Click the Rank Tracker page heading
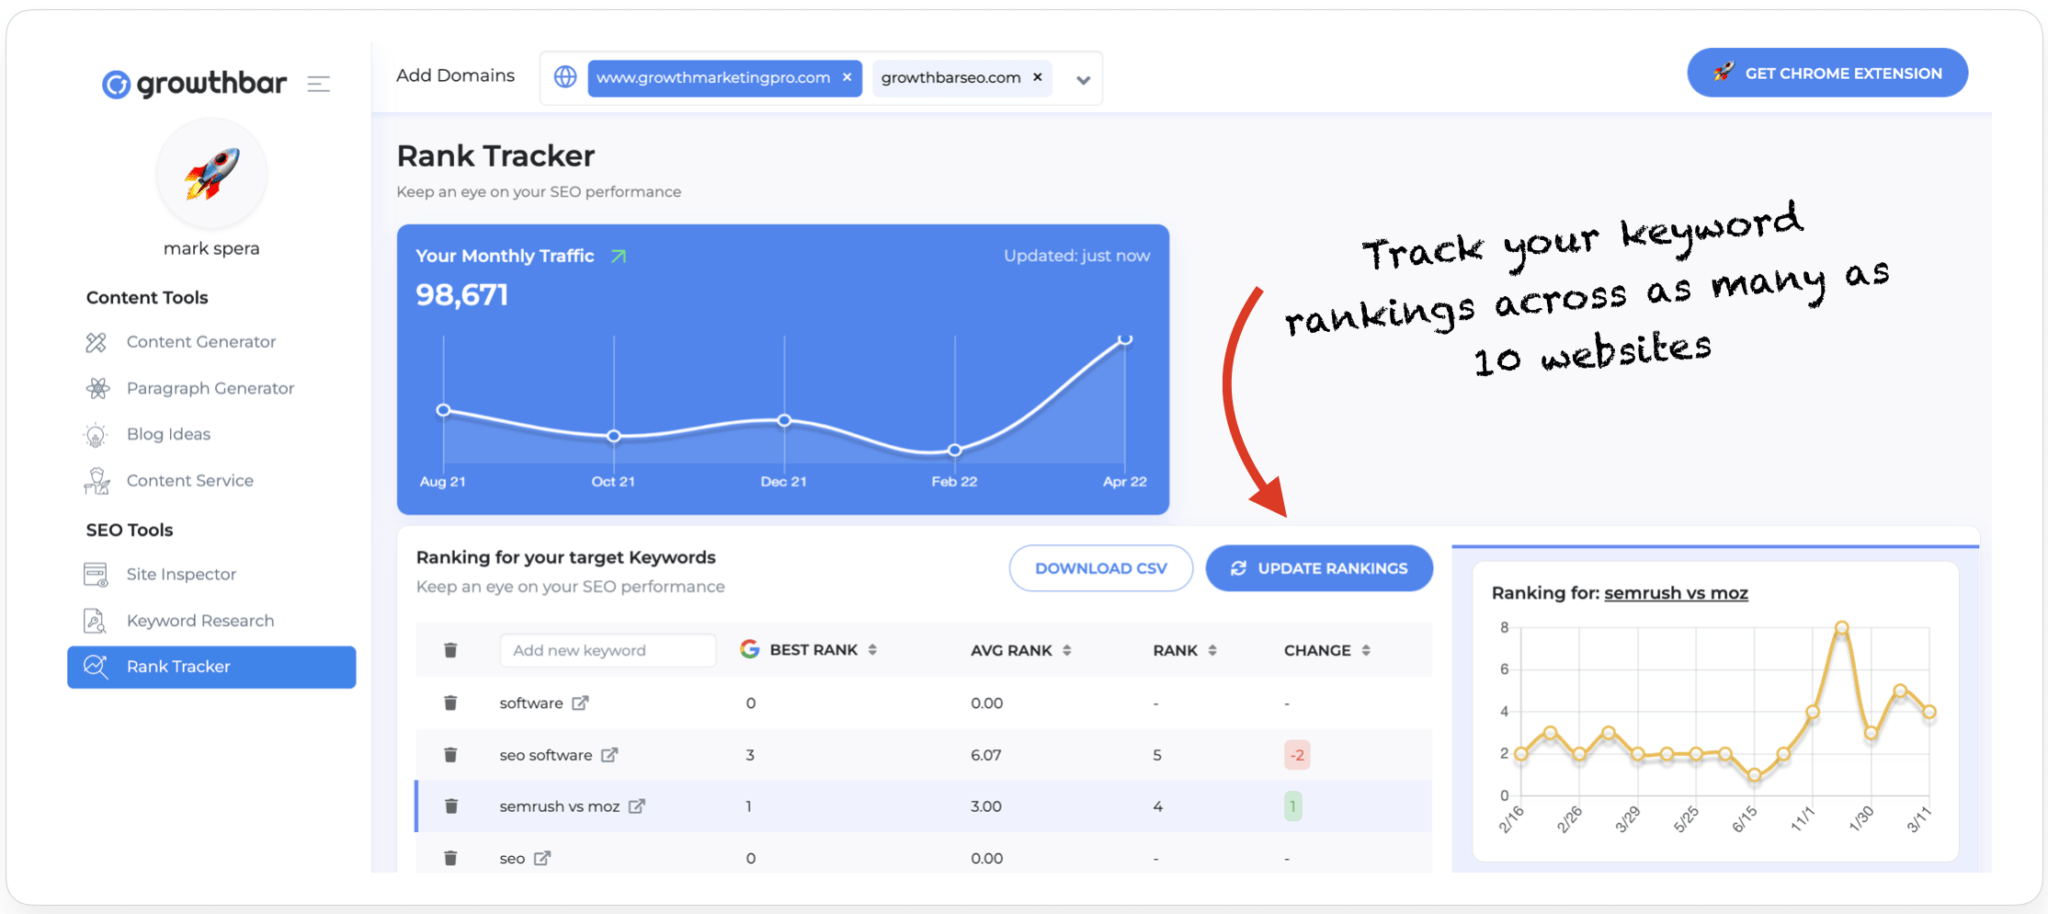Viewport: 2048px width, 914px height. [x=496, y=156]
